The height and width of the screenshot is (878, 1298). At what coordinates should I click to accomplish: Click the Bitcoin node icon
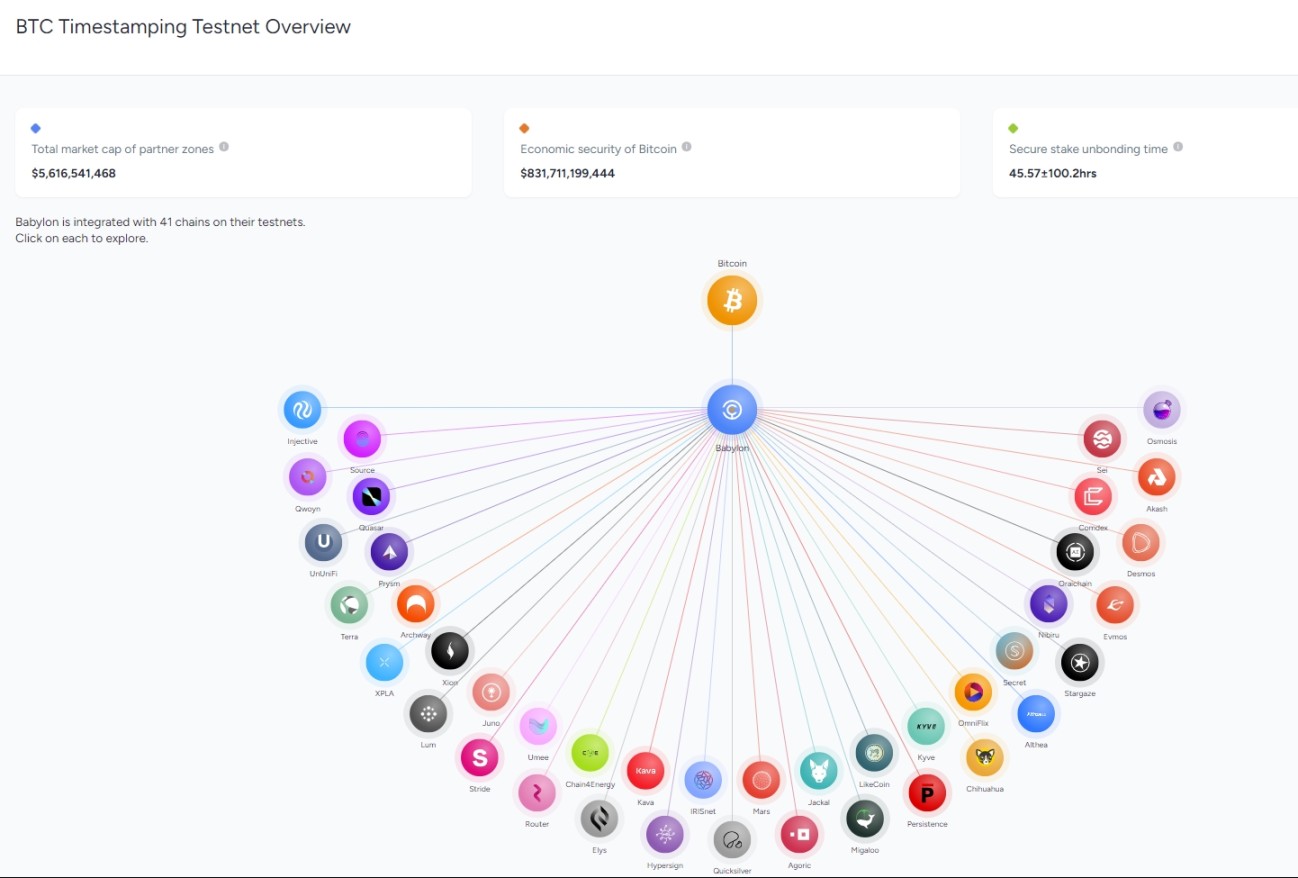click(x=732, y=300)
